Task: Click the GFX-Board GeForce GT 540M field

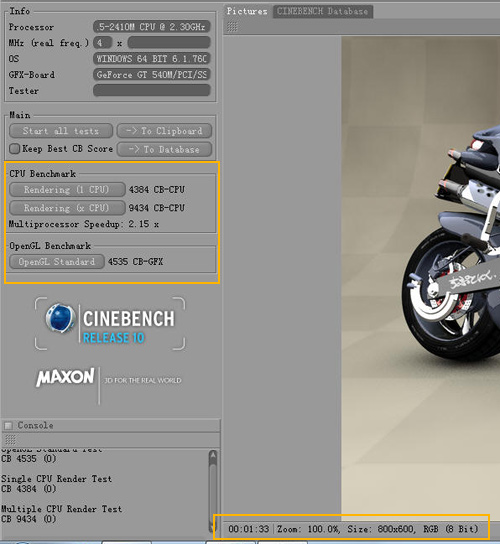Action: 152,75
